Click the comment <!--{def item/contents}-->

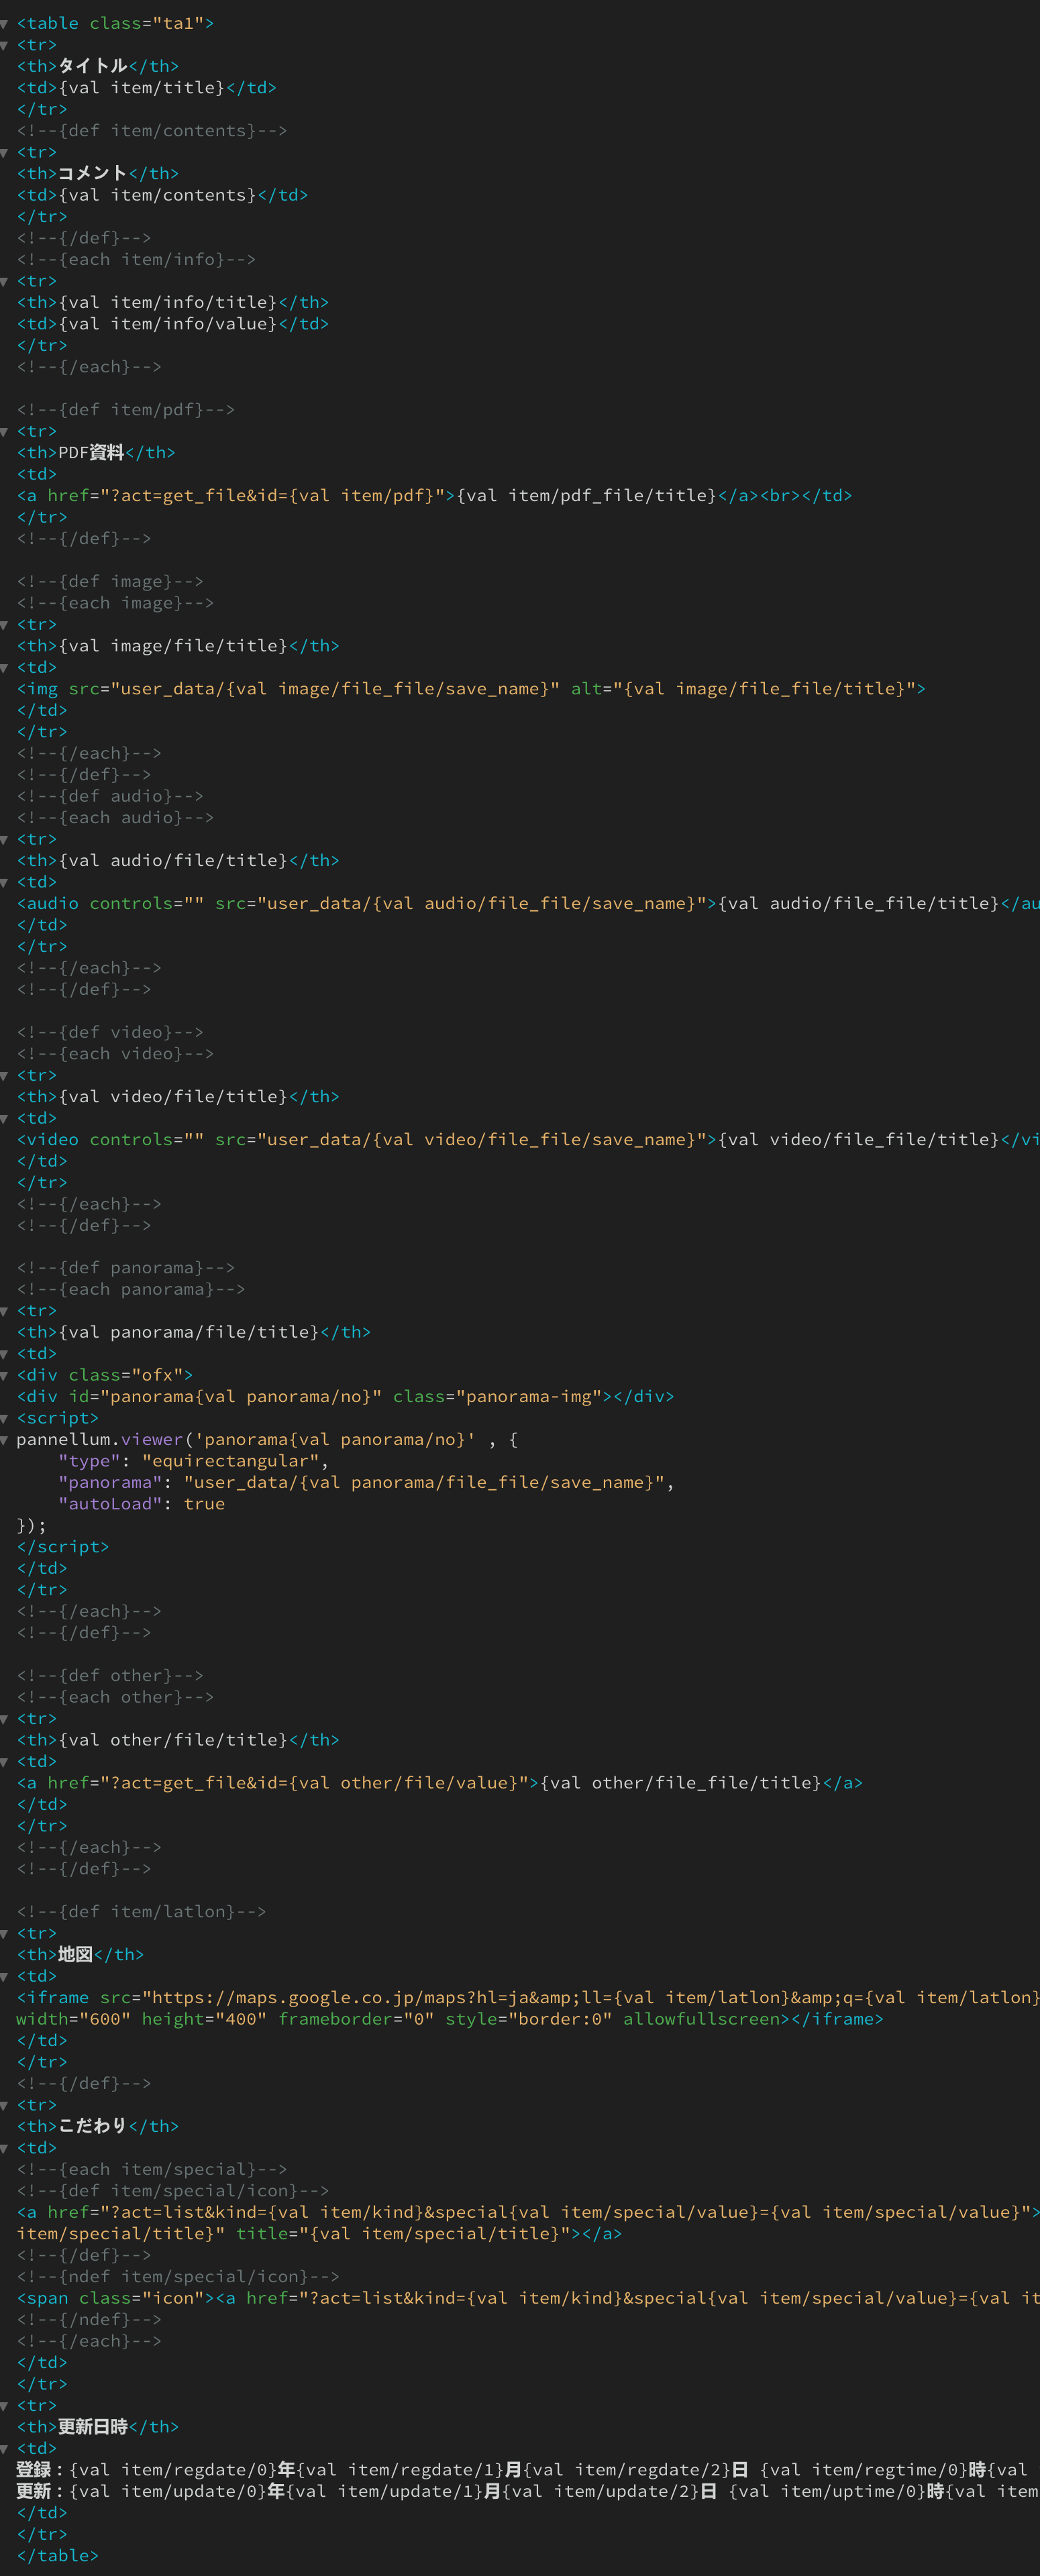click(152, 131)
